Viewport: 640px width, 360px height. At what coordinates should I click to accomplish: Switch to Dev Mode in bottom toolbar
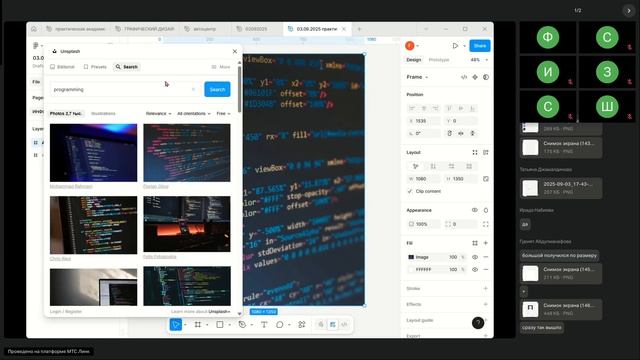tap(344, 324)
